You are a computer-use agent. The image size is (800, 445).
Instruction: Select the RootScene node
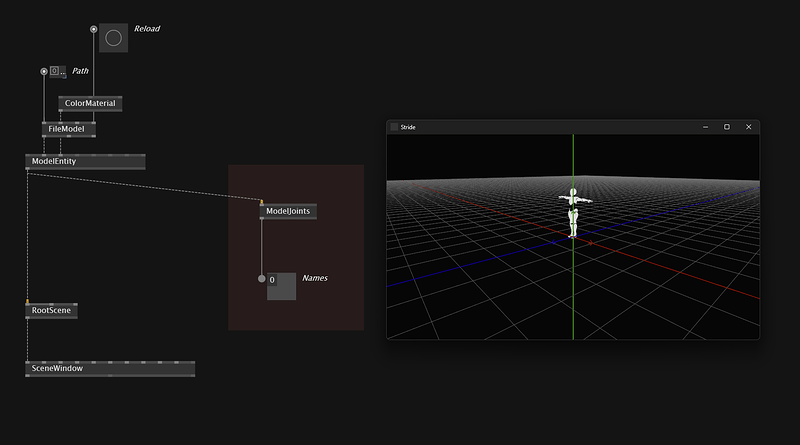click(52, 310)
